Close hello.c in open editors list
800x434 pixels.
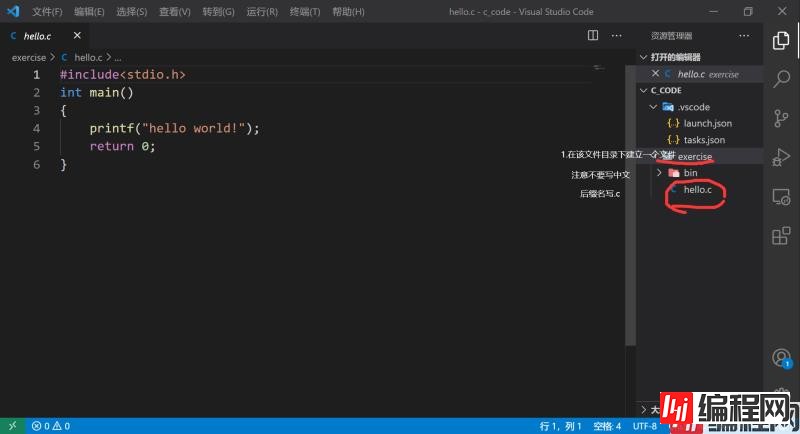[656, 74]
